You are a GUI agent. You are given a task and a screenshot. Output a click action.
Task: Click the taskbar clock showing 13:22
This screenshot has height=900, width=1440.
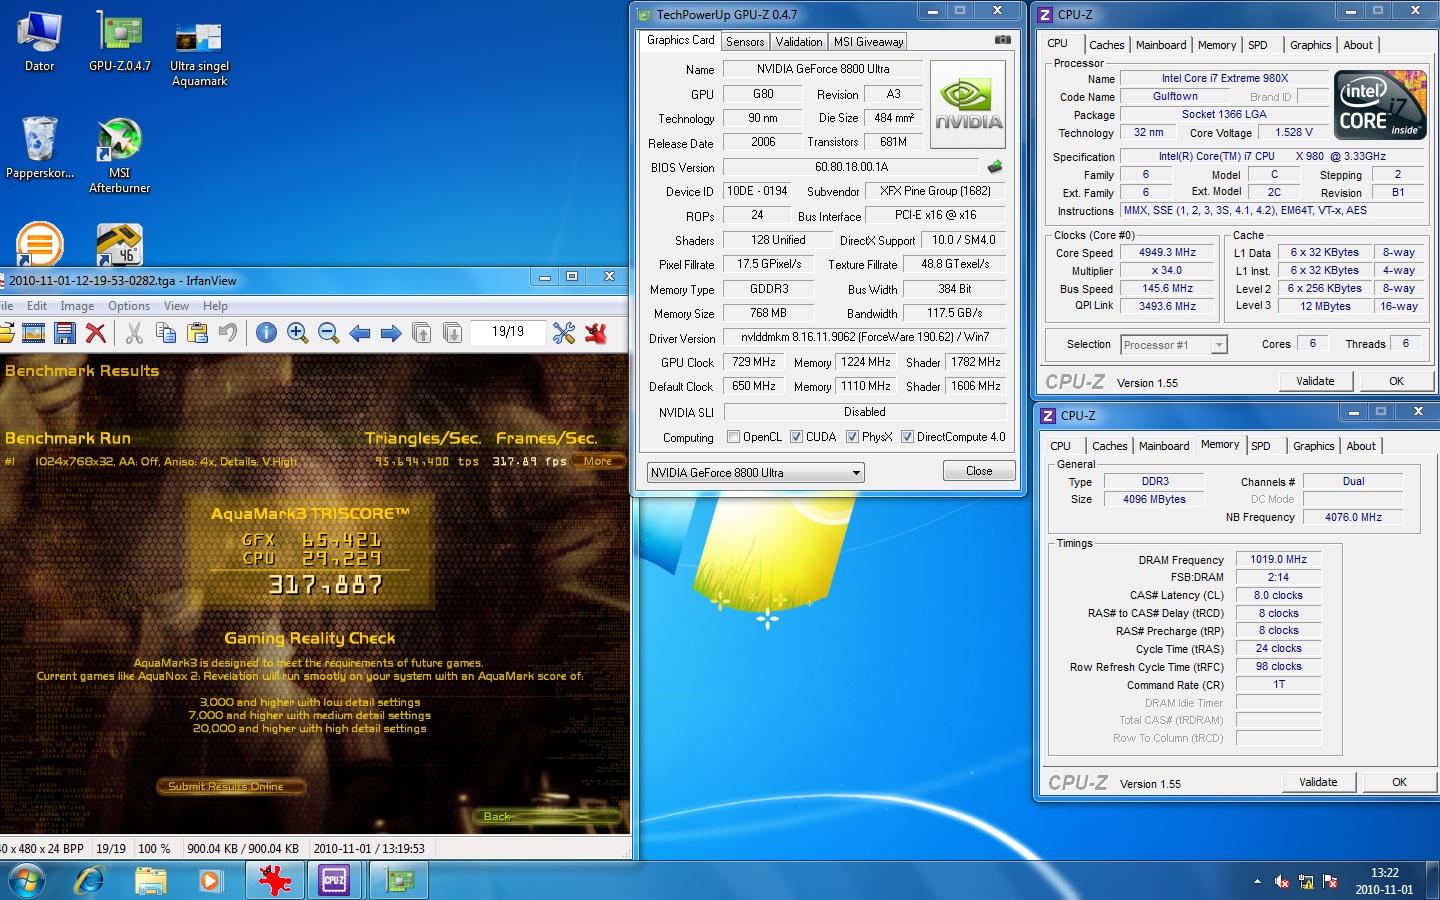[x=1384, y=881]
